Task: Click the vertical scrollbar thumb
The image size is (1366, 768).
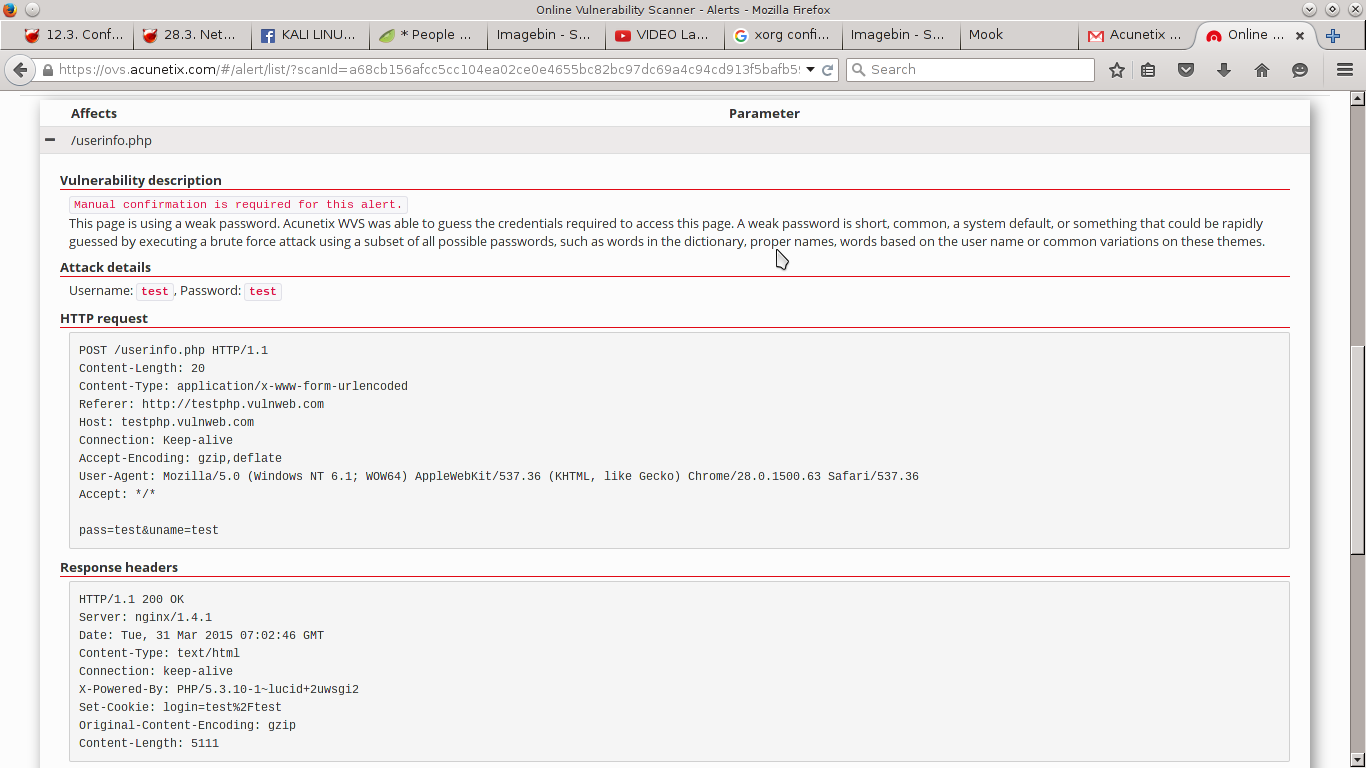Action: tap(1357, 450)
